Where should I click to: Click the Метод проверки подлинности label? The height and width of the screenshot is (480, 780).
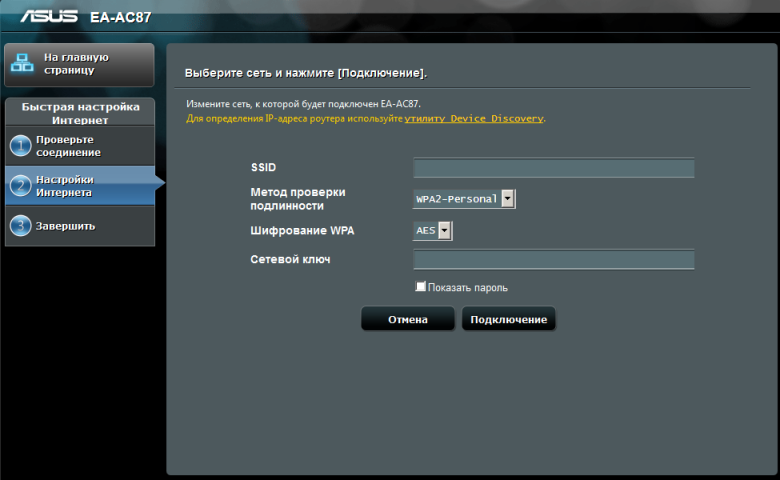[297, 199]
